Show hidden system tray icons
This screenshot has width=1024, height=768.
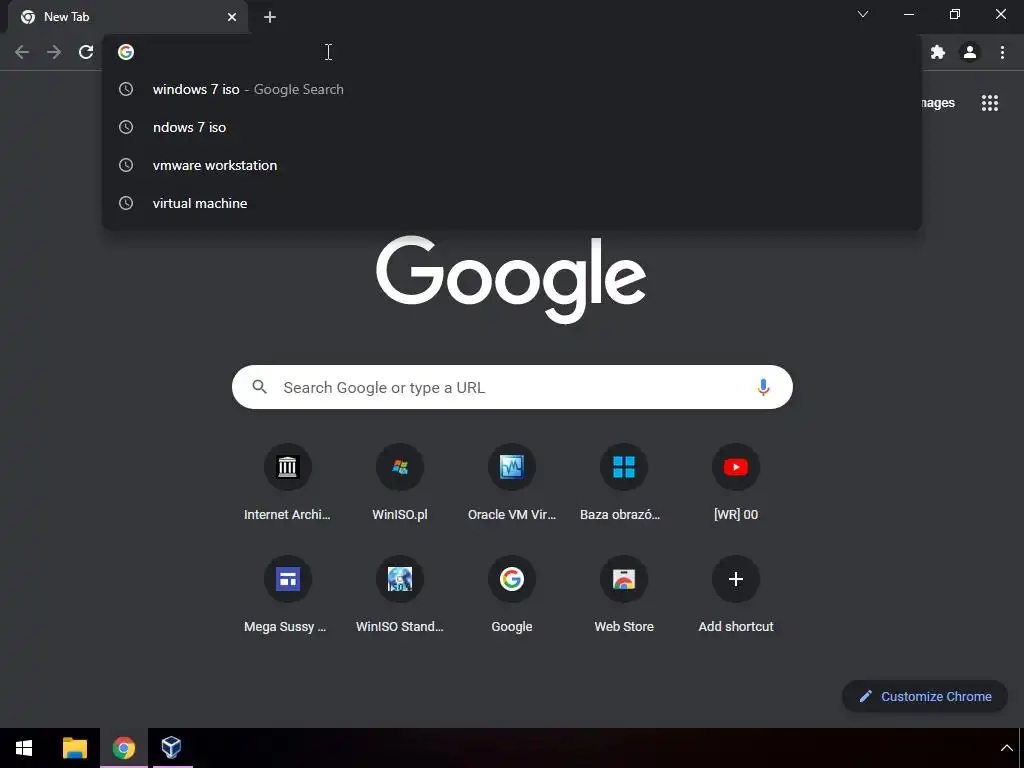point(1006,748)
